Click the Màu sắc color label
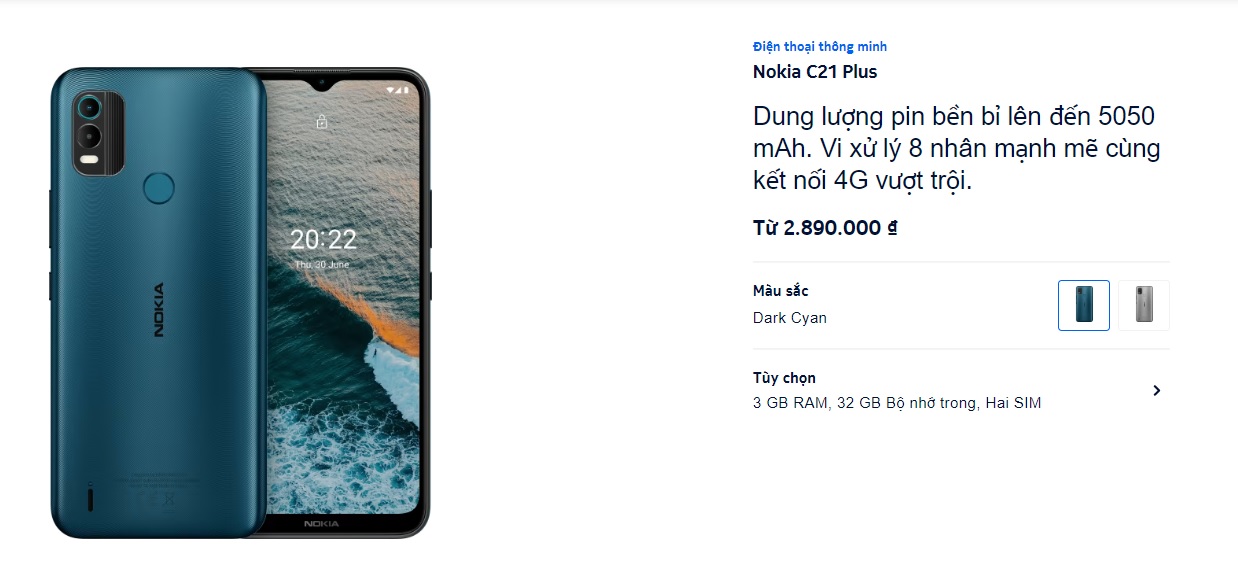The width and height of the screenshot is (1238, 583). click(x=781, y=291)
